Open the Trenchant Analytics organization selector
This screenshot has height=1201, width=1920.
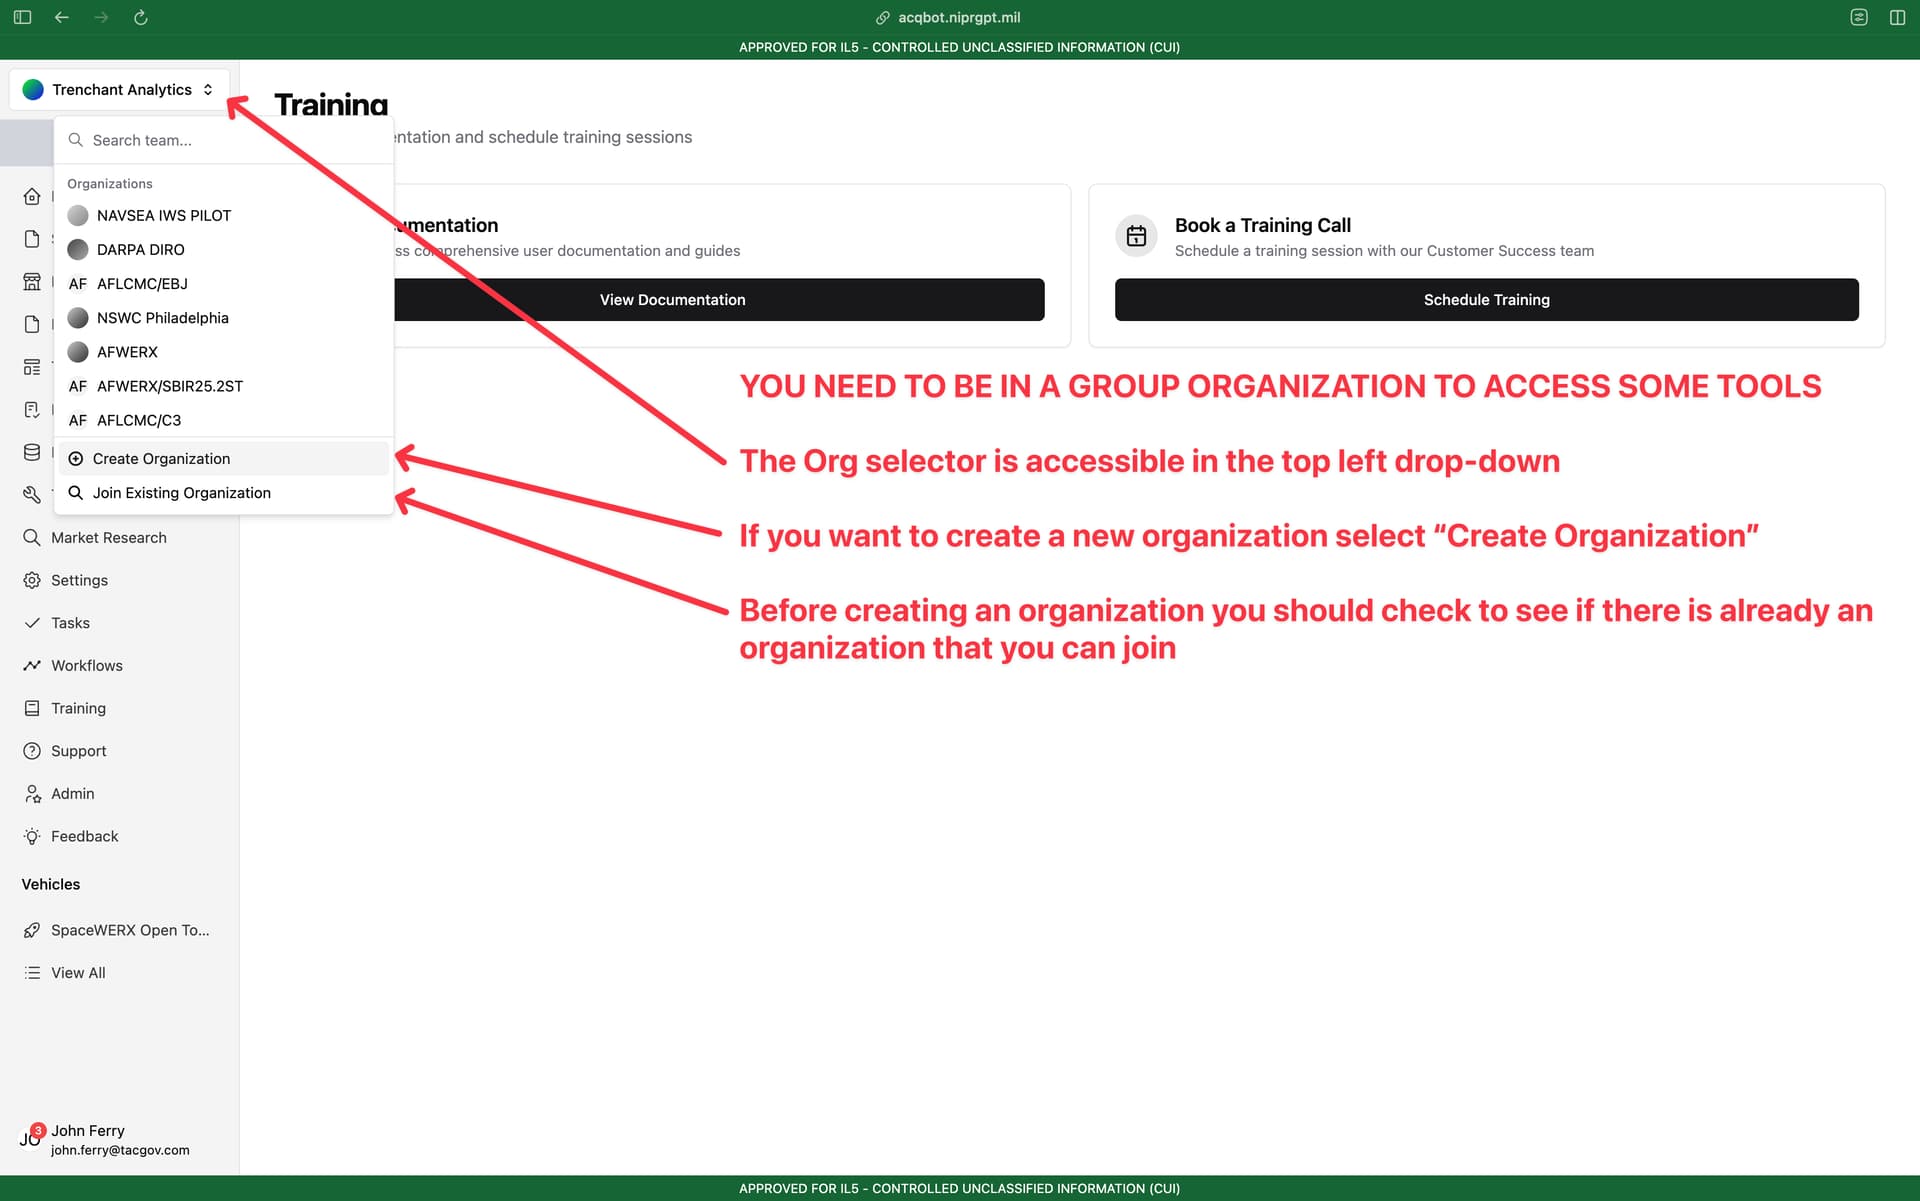(x=119, y=90)
